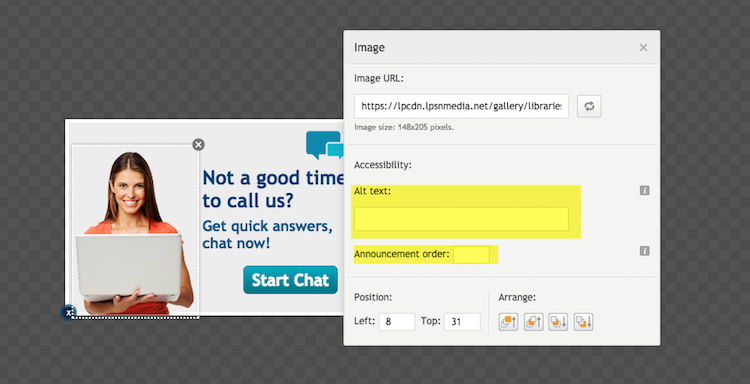
Task: Open the Announcement order info icon
Action: (644, 251)
